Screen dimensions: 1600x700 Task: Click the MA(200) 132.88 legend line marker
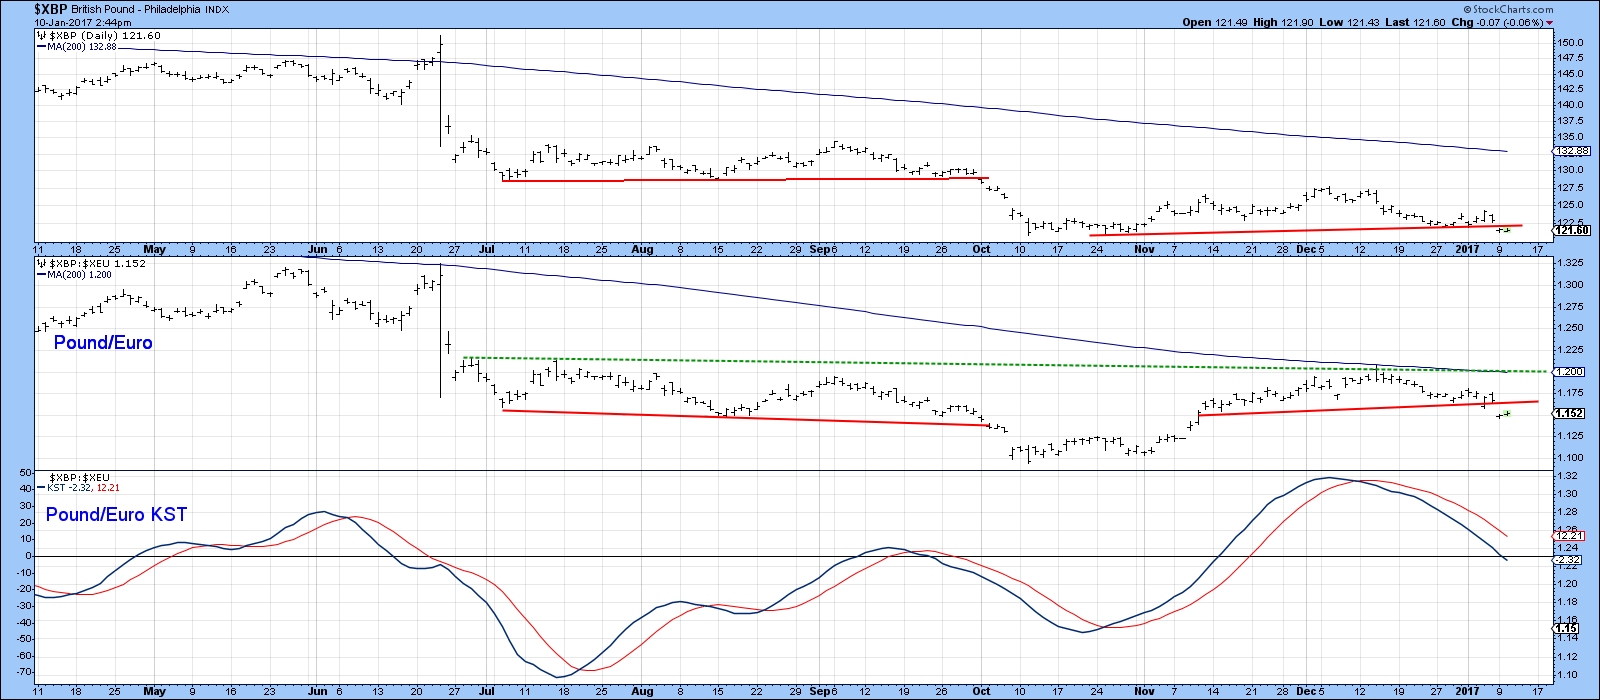(x=40, y=47)
